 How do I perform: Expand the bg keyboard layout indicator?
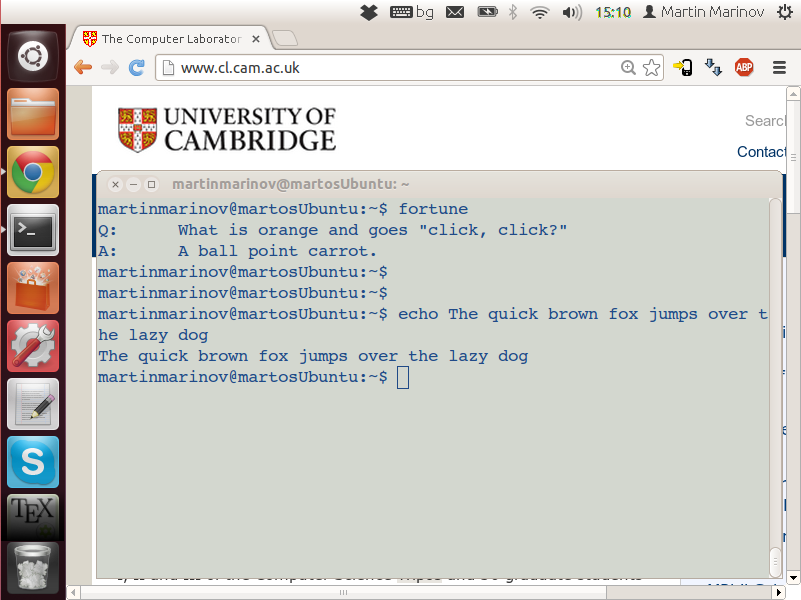pyautogui.click(x=412, y=12)
